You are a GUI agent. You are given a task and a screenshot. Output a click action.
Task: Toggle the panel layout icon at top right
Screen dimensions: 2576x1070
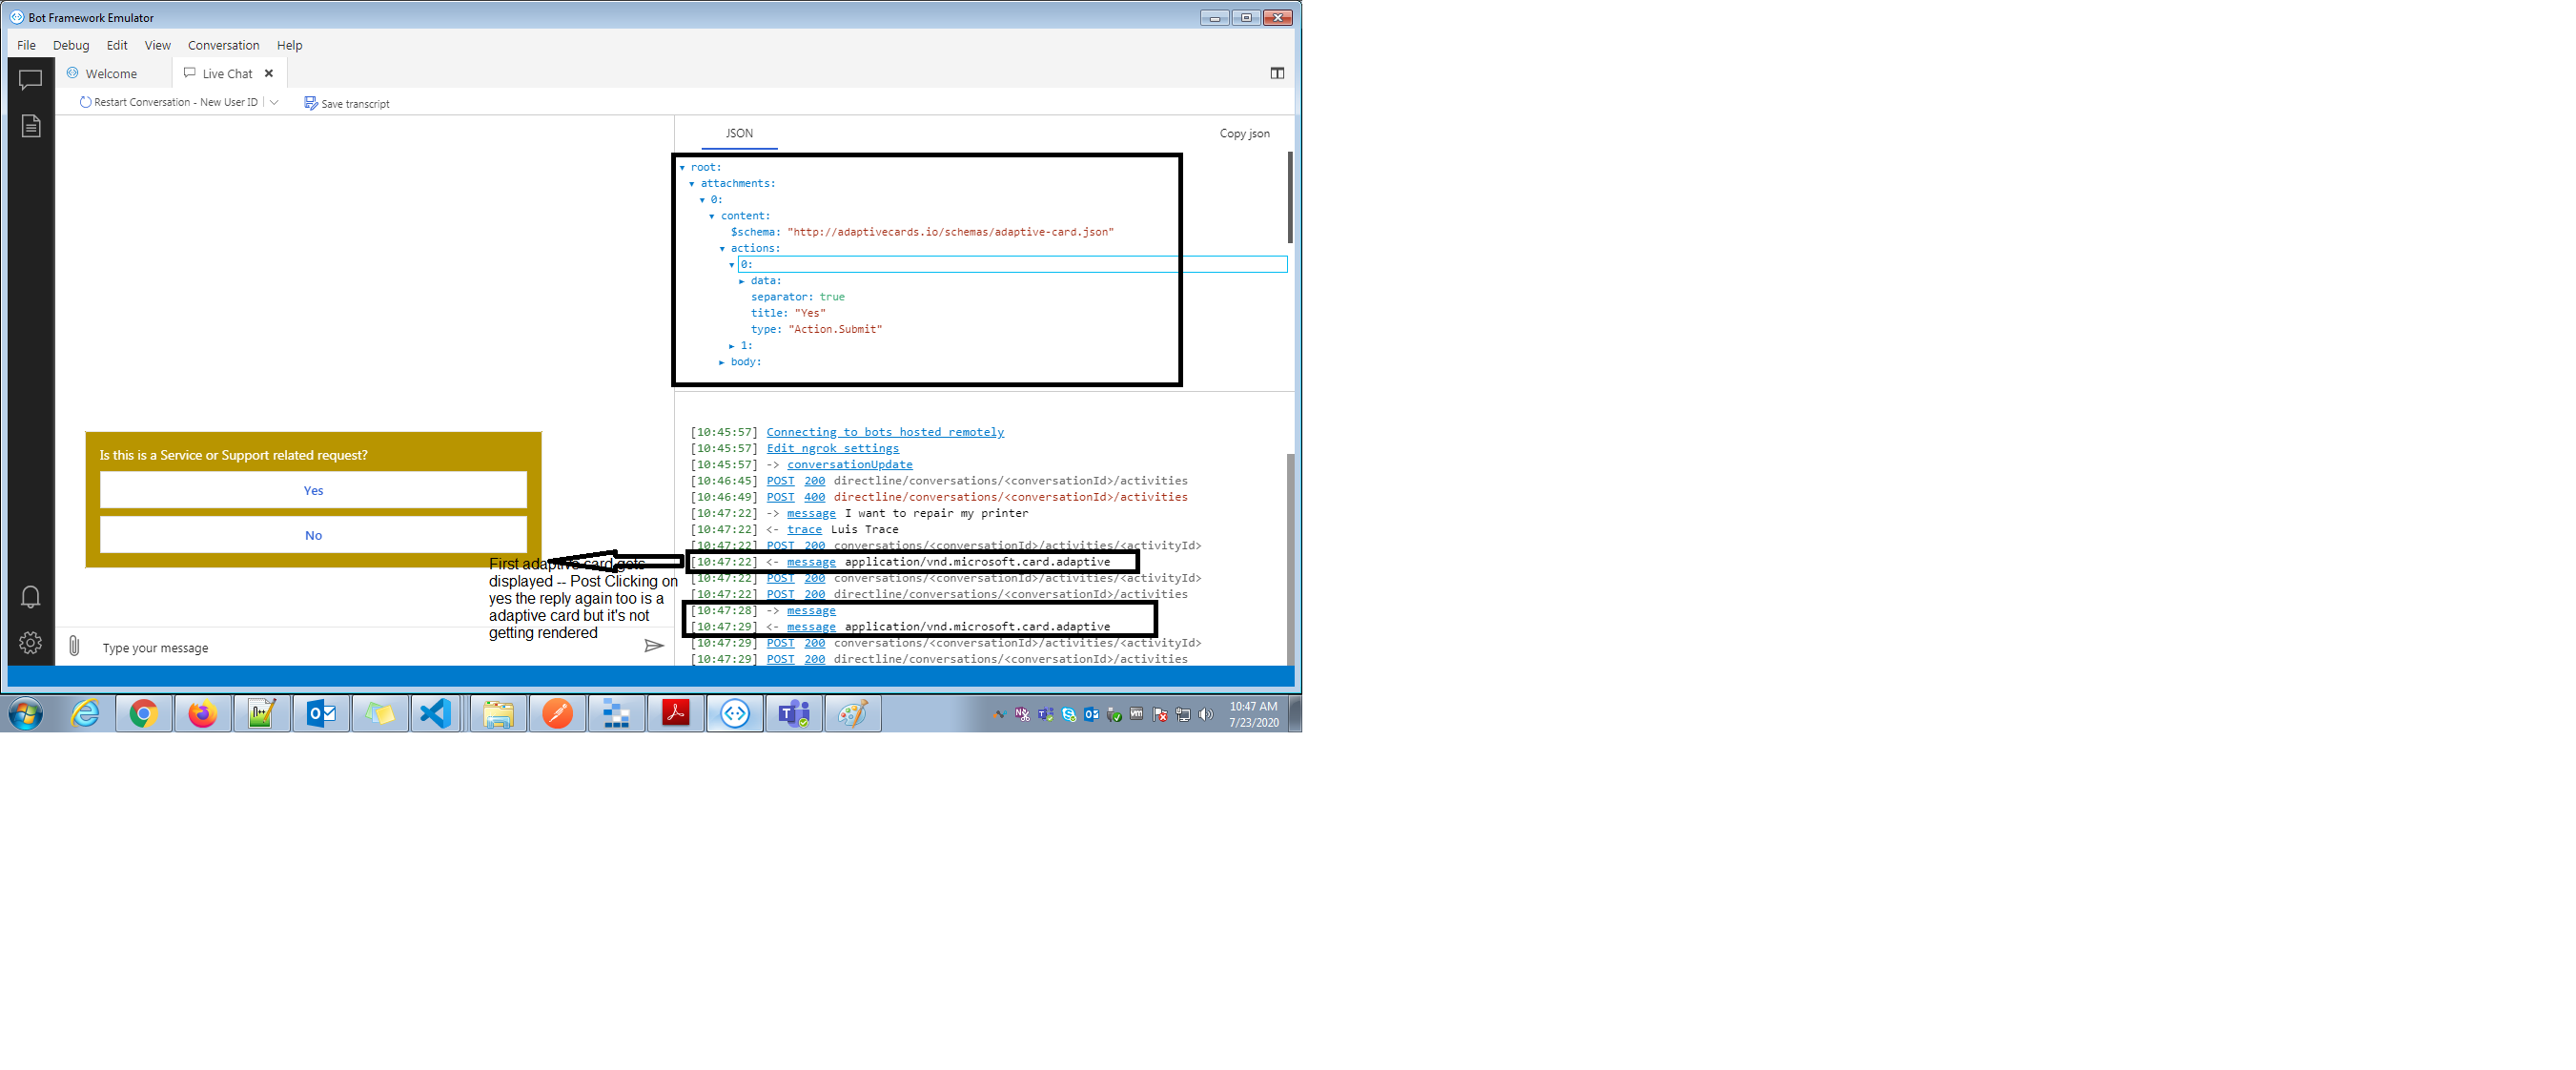click(1277, 72)
